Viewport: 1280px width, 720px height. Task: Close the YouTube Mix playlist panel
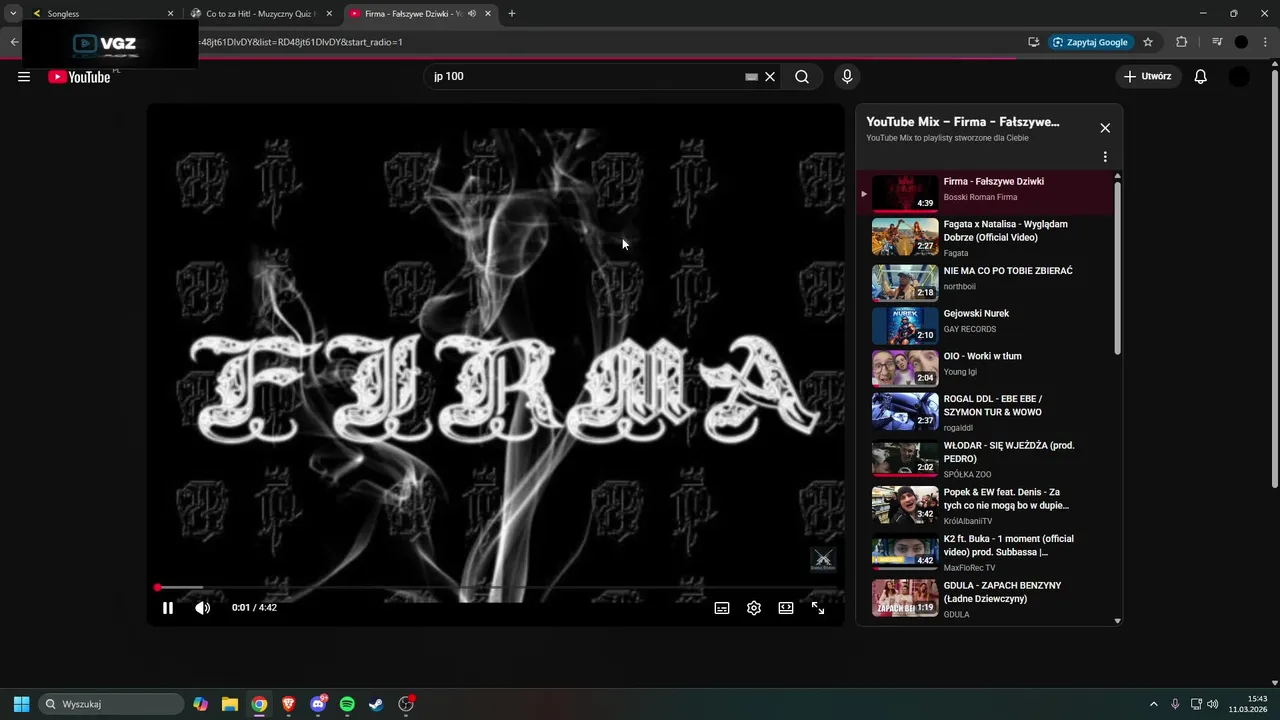(x=1105, y=128)
